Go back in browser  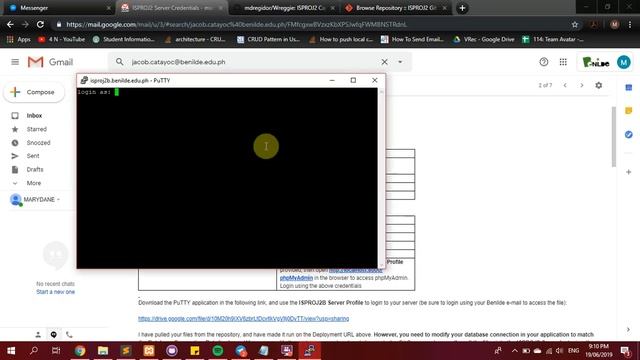[x=10, y=24]
